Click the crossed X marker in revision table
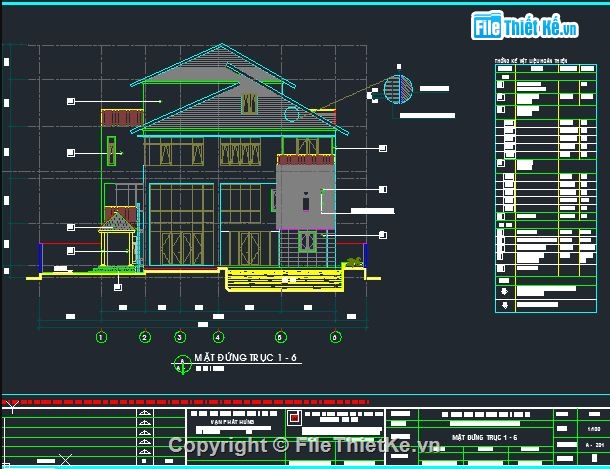Screen dimensions: 610x469 [65, 460]
